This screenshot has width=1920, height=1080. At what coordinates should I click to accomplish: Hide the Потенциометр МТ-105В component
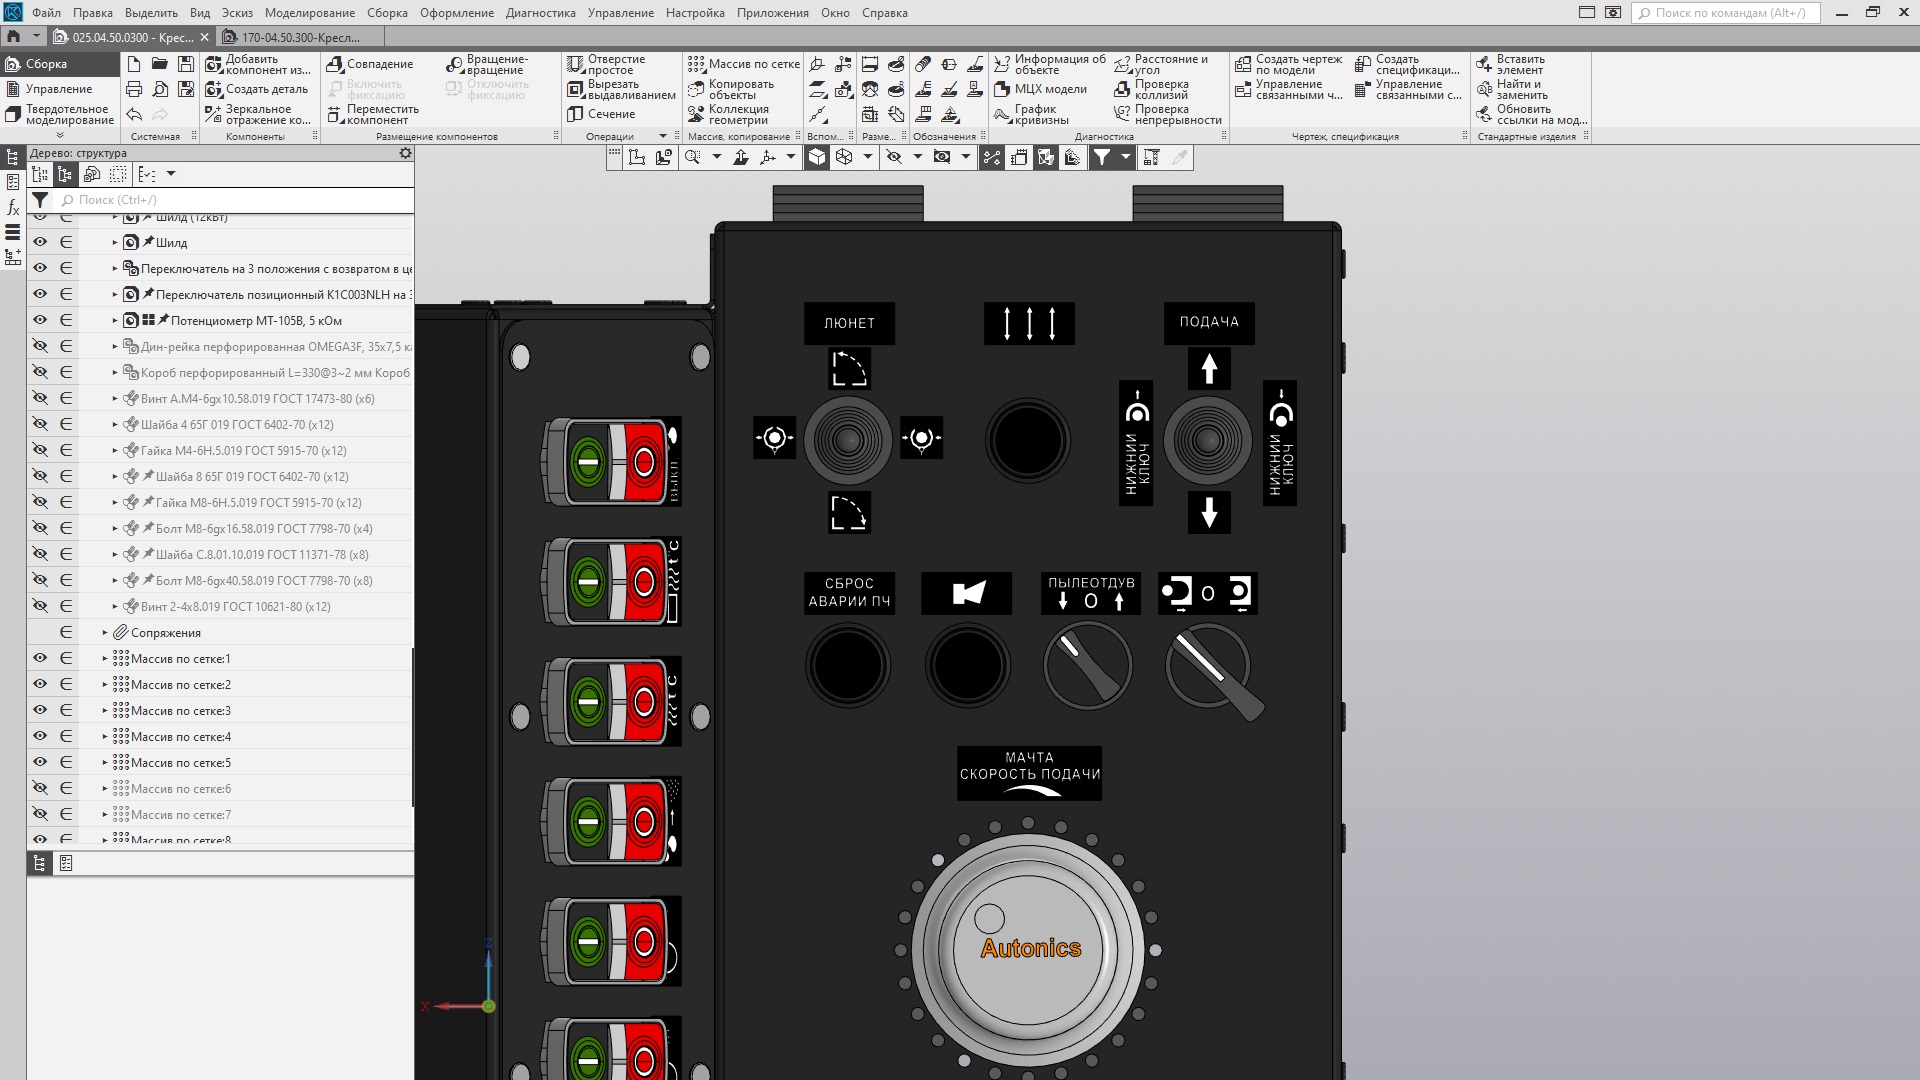coord(40,320)
